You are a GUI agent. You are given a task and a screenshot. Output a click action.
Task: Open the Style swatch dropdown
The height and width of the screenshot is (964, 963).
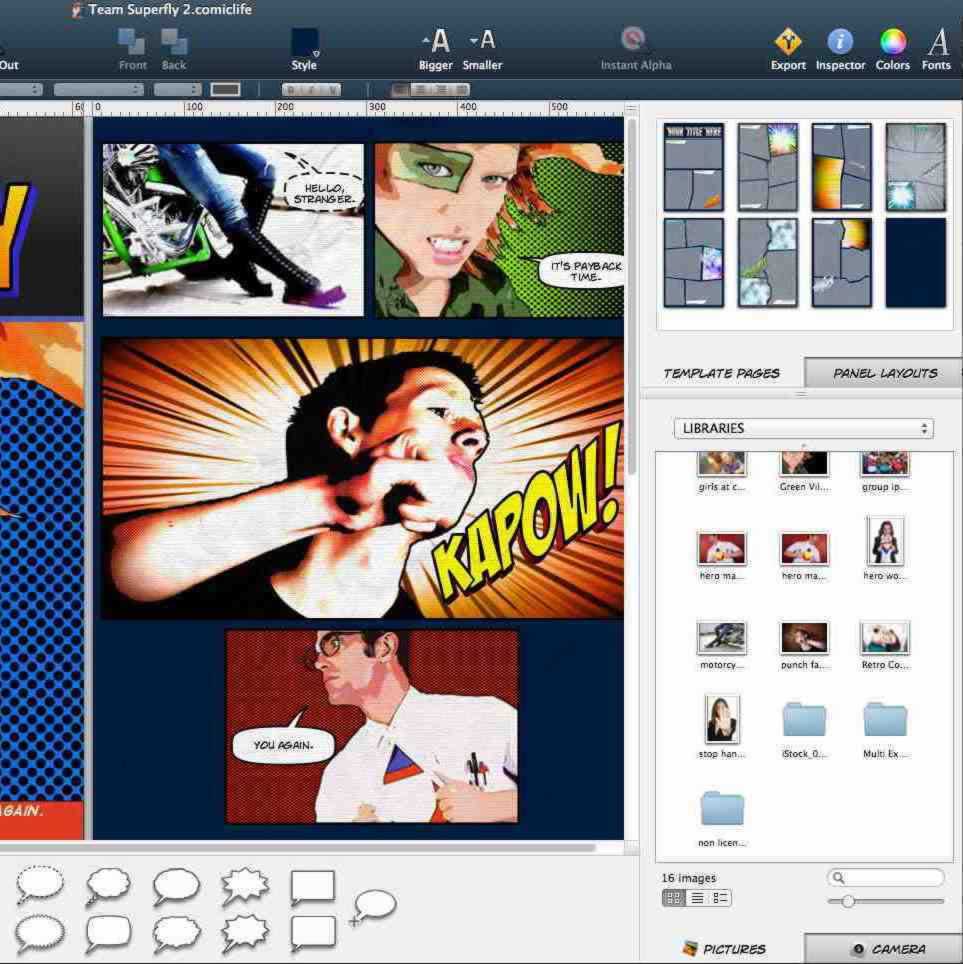(305, 44)
